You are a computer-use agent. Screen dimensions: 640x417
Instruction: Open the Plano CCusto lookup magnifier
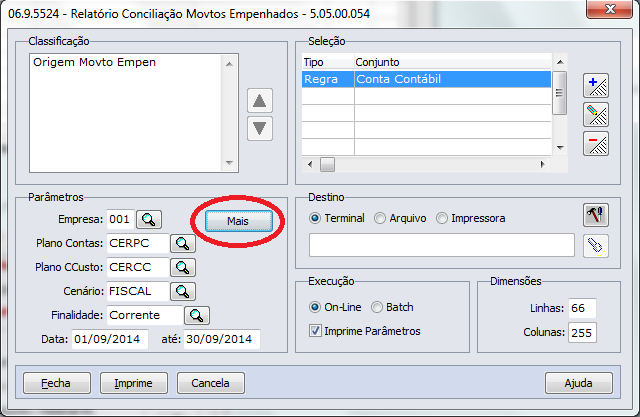pyautogui.click(x=182, y=268)
